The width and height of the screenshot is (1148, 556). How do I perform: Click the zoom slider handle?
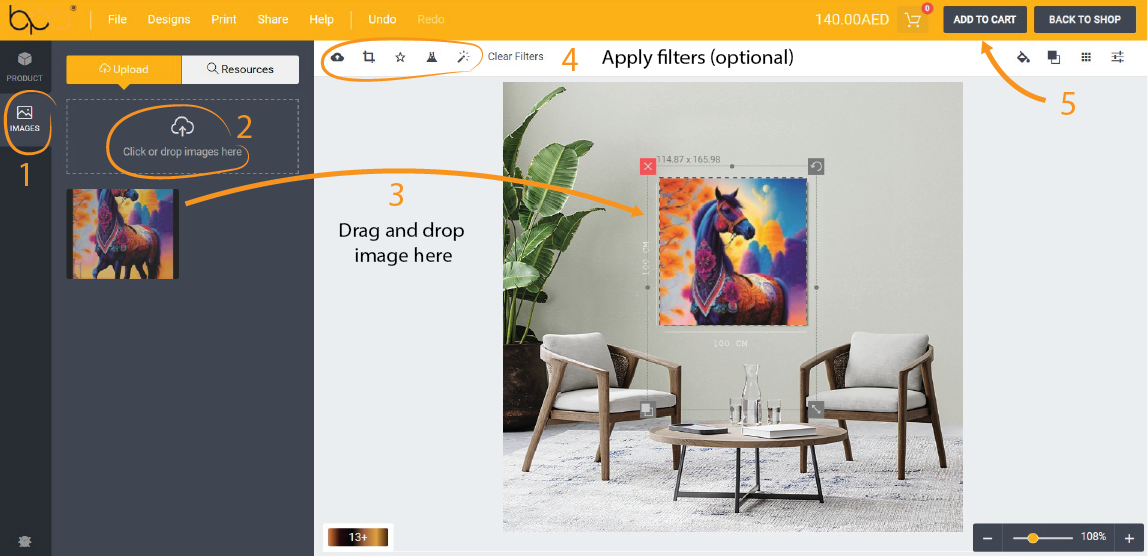[1033, 538]
